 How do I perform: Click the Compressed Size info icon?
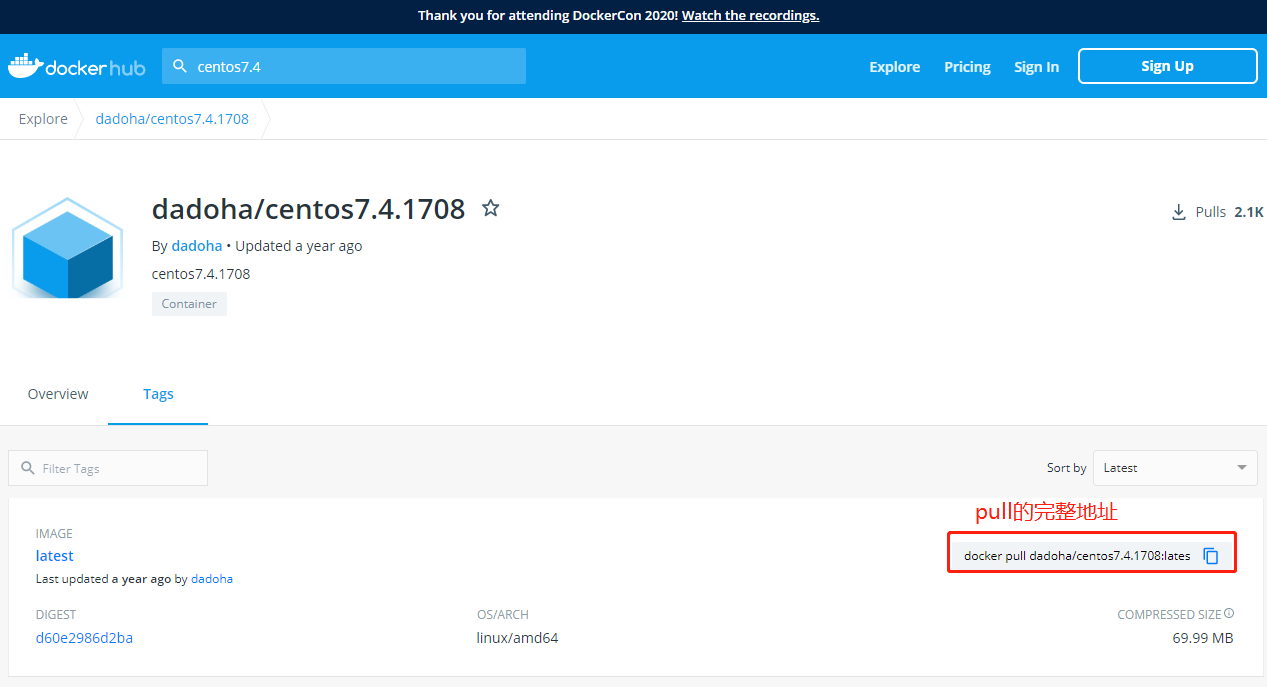click(1229, 614)
